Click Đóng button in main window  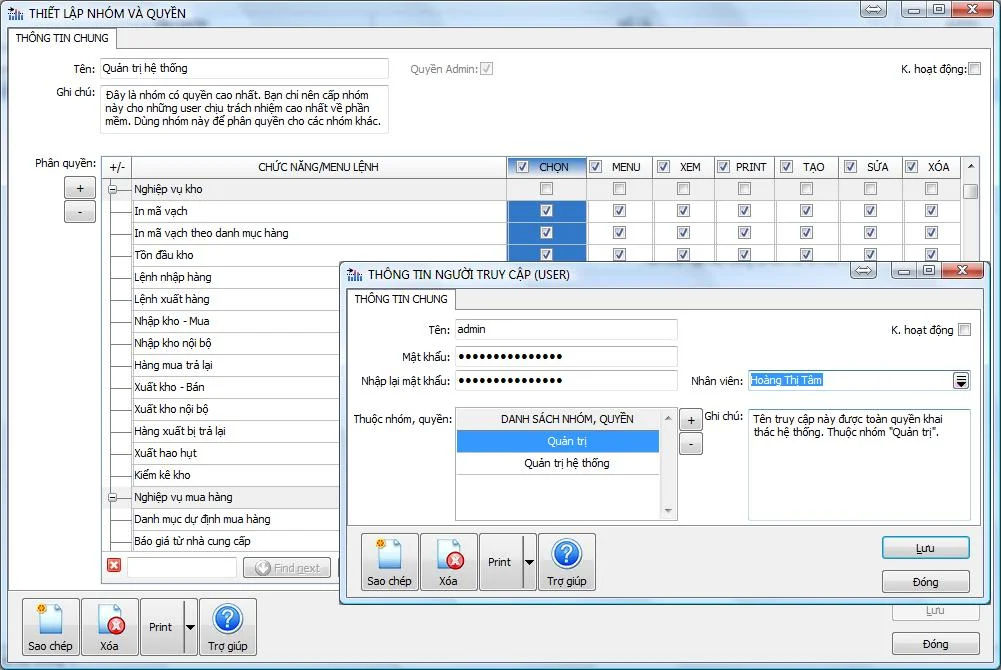[x=935, y=643]
